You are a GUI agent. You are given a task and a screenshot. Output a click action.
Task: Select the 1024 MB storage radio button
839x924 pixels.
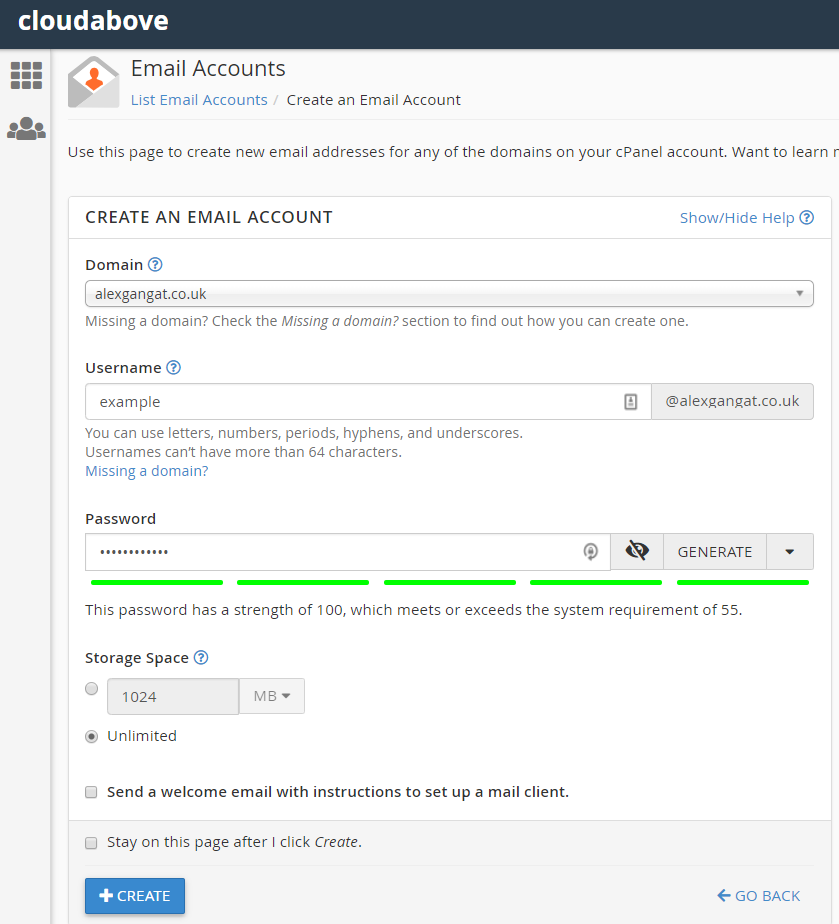(92, 689)
